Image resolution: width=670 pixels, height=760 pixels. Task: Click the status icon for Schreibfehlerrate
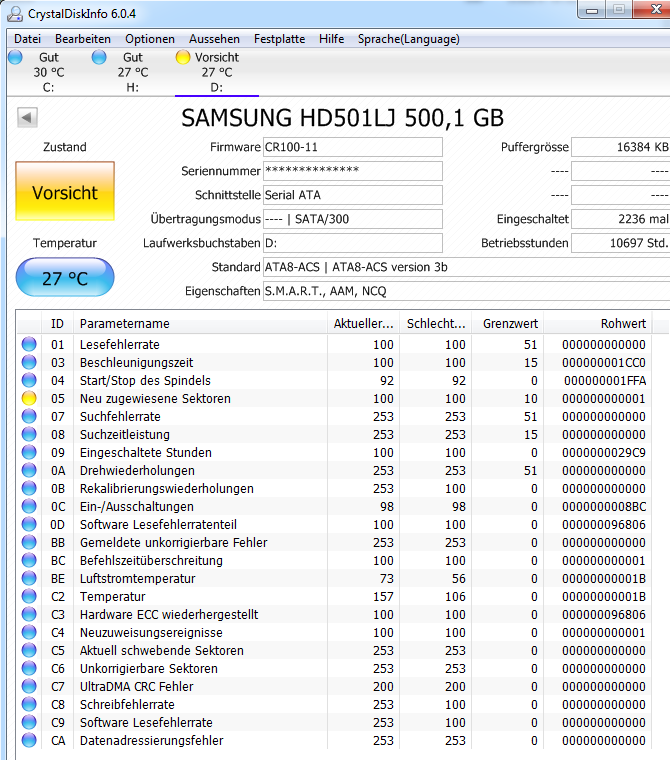click(29, 704)
